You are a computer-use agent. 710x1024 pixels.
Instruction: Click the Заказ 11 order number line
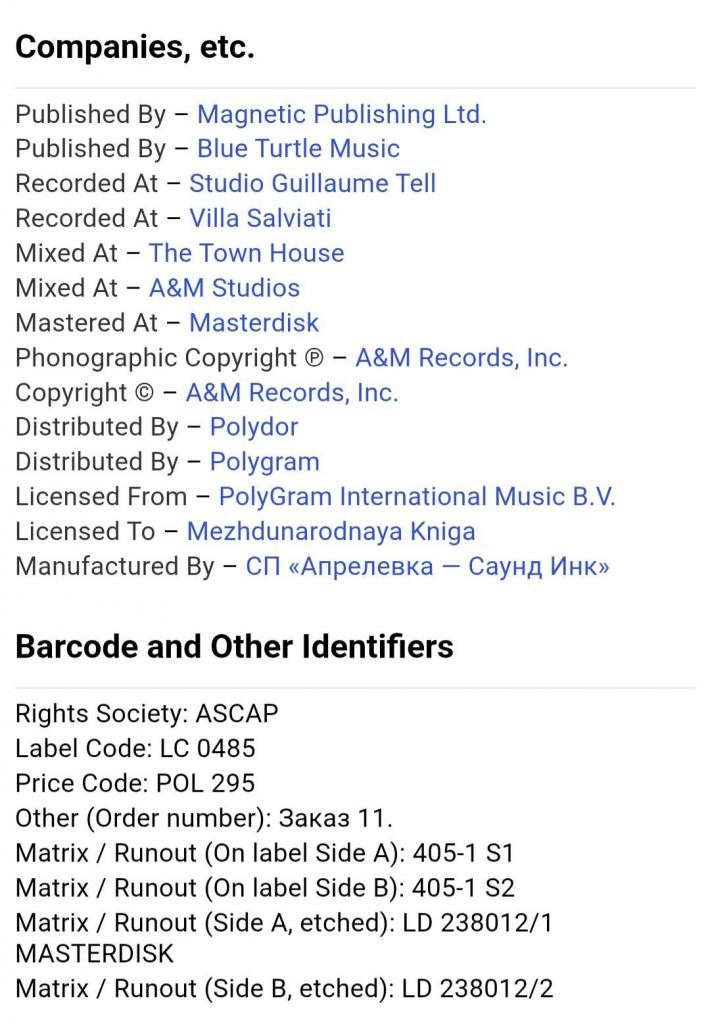[x=204, y=818]
